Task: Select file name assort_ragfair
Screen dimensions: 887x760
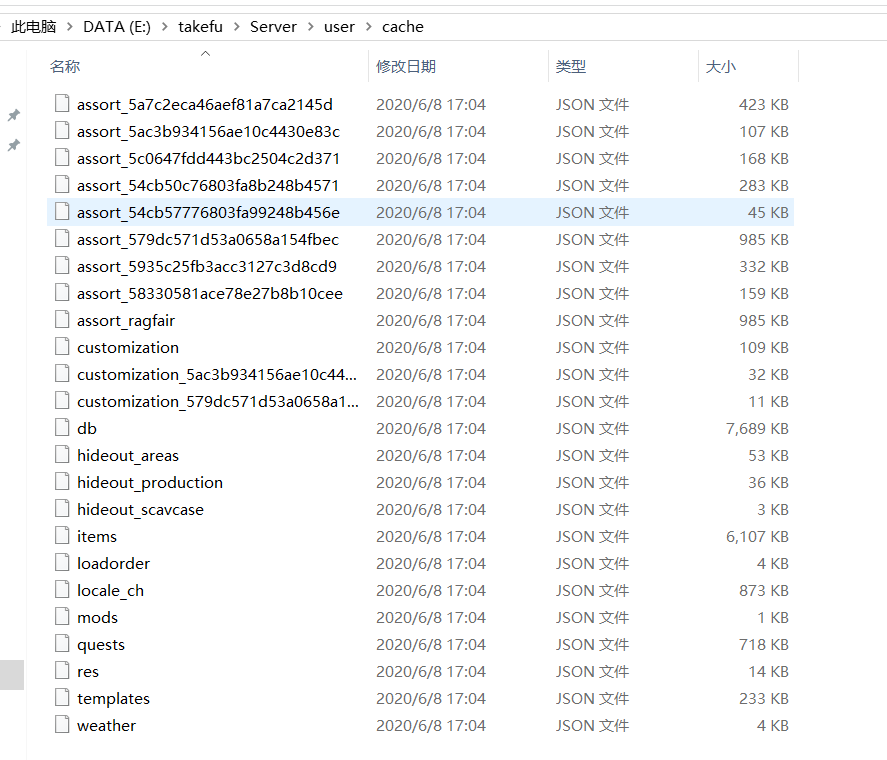Action: pos(126,321)
